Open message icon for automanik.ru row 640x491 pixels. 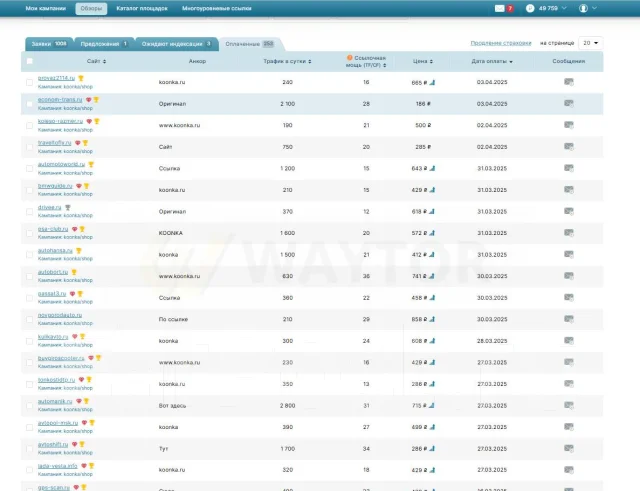point(569,405)
